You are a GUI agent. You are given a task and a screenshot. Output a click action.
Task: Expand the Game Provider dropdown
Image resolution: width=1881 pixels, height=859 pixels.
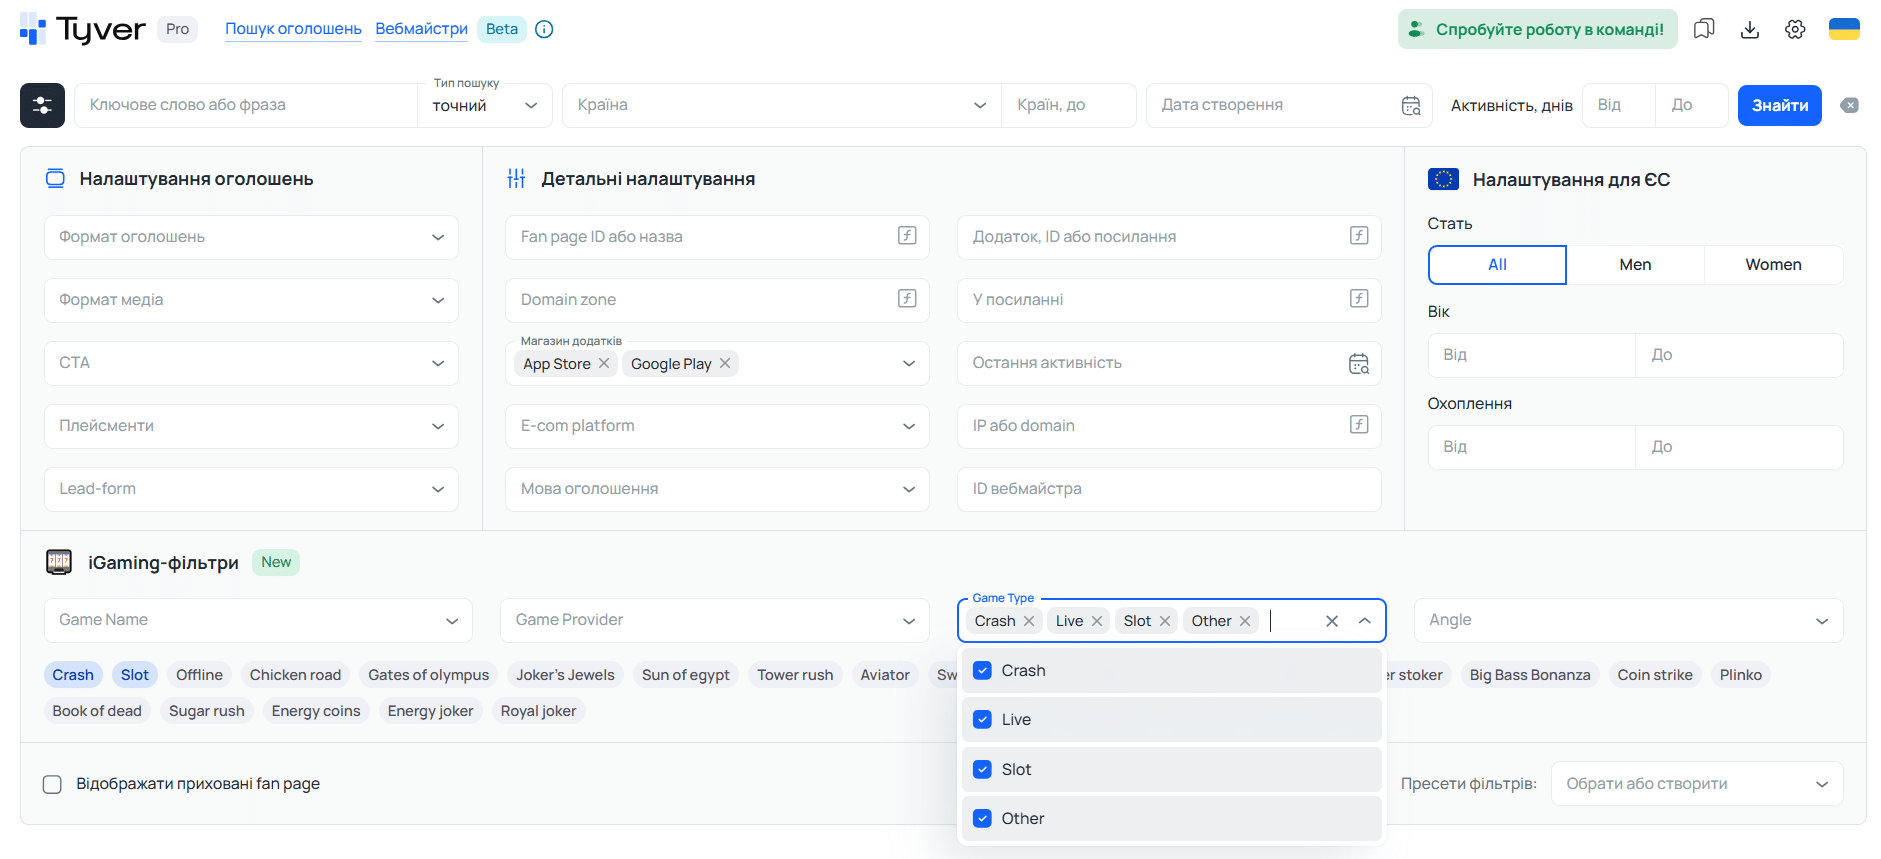pyautogui.click(x=715, y=620)
